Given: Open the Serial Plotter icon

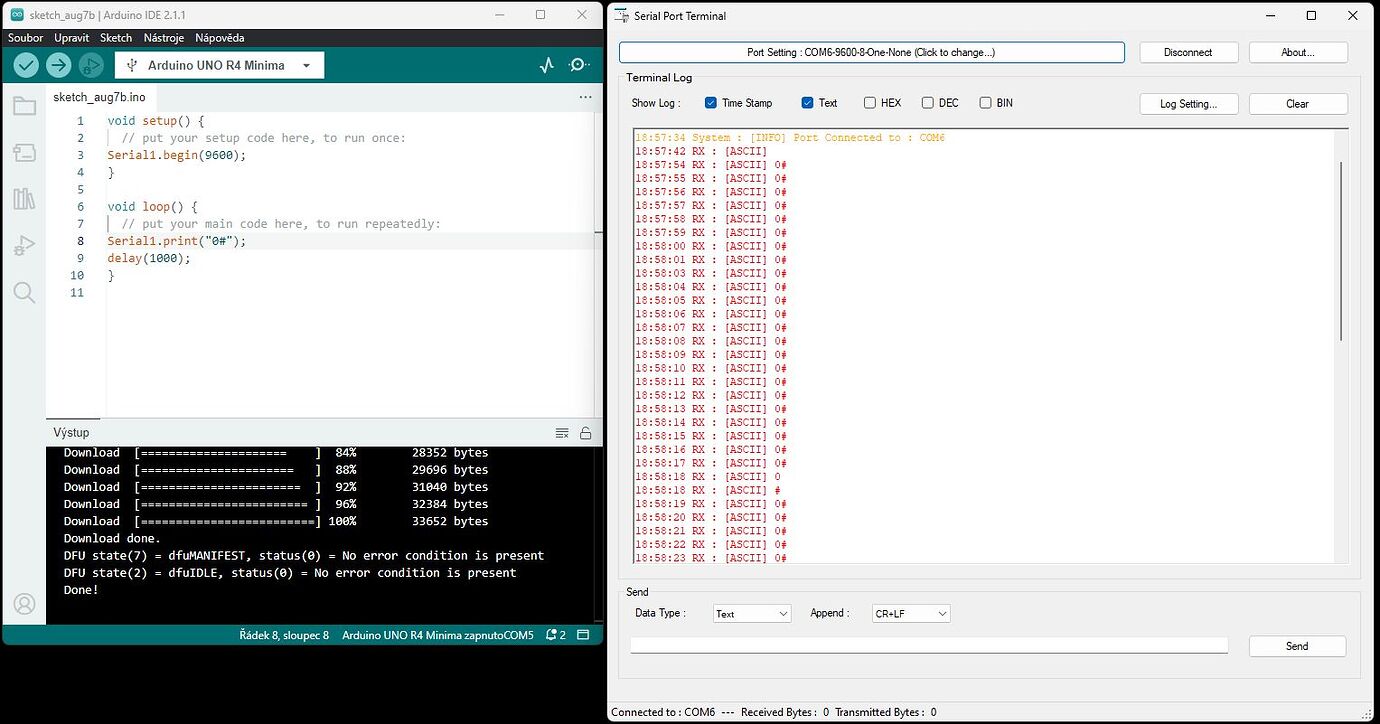Looking at the screenshot, I should (x=546, y=65).
